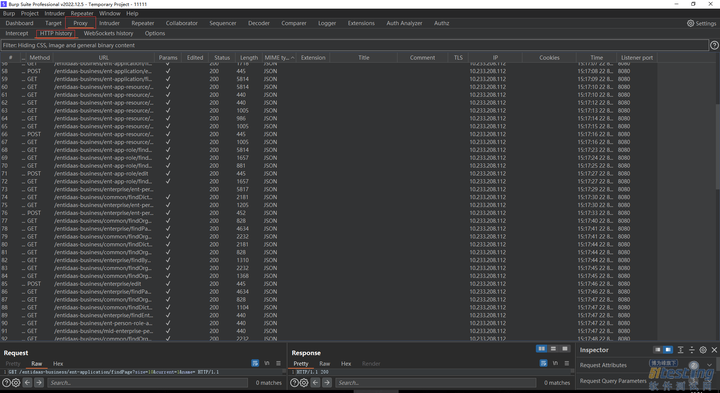
Task: Go to previous match in Response search
Action: 316,382
